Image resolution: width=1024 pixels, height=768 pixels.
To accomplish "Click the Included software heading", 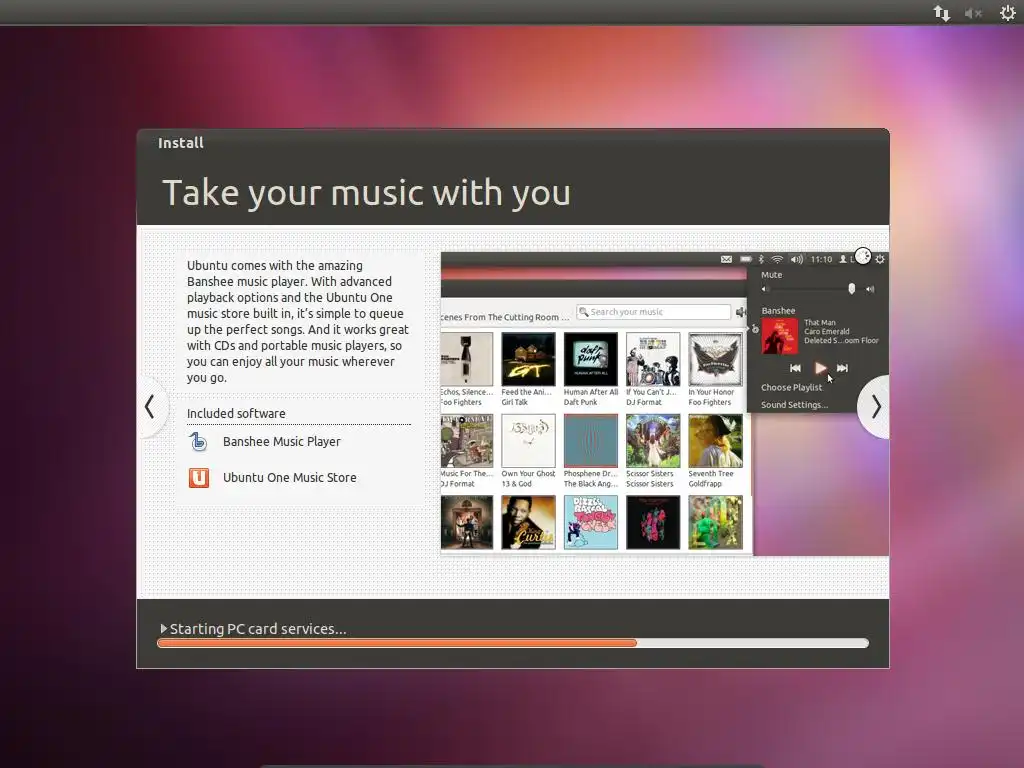I will coord(236,414).
